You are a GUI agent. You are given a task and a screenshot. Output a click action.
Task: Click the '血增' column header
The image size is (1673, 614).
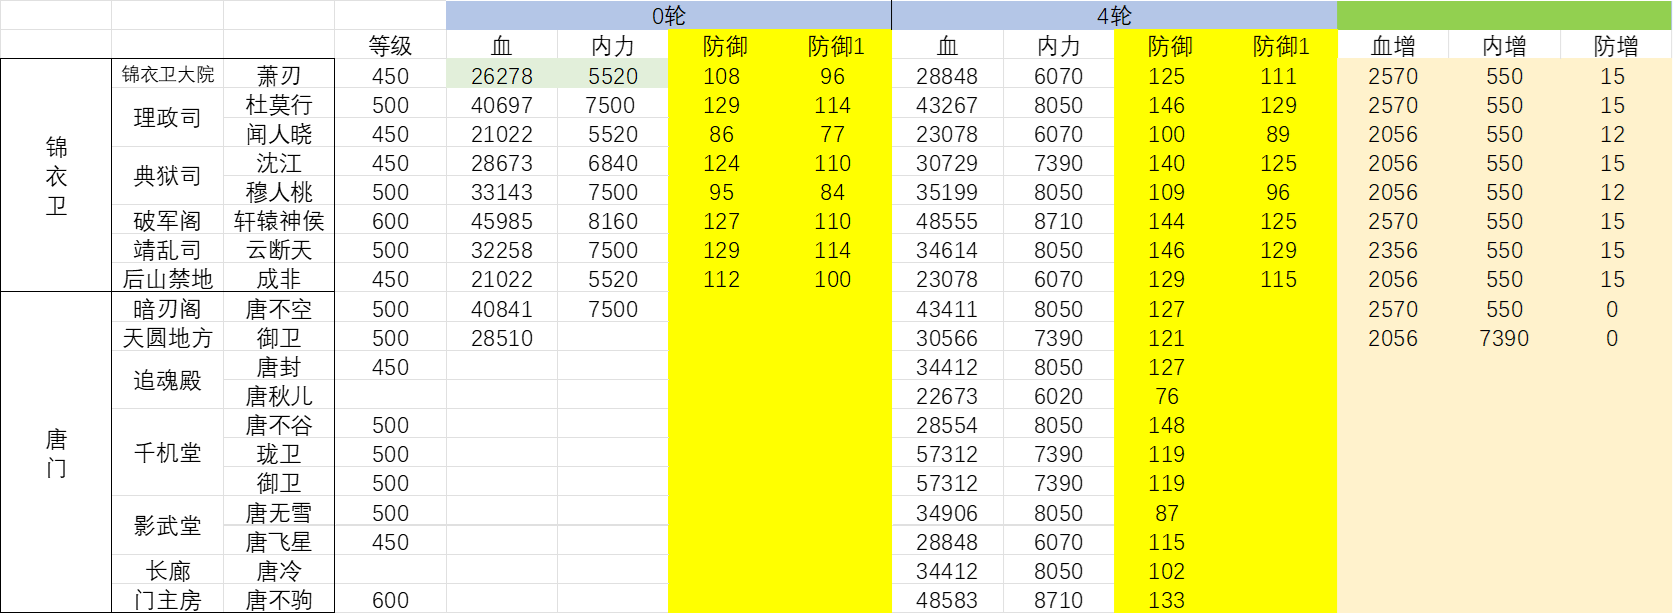(x=1393, y=46)
